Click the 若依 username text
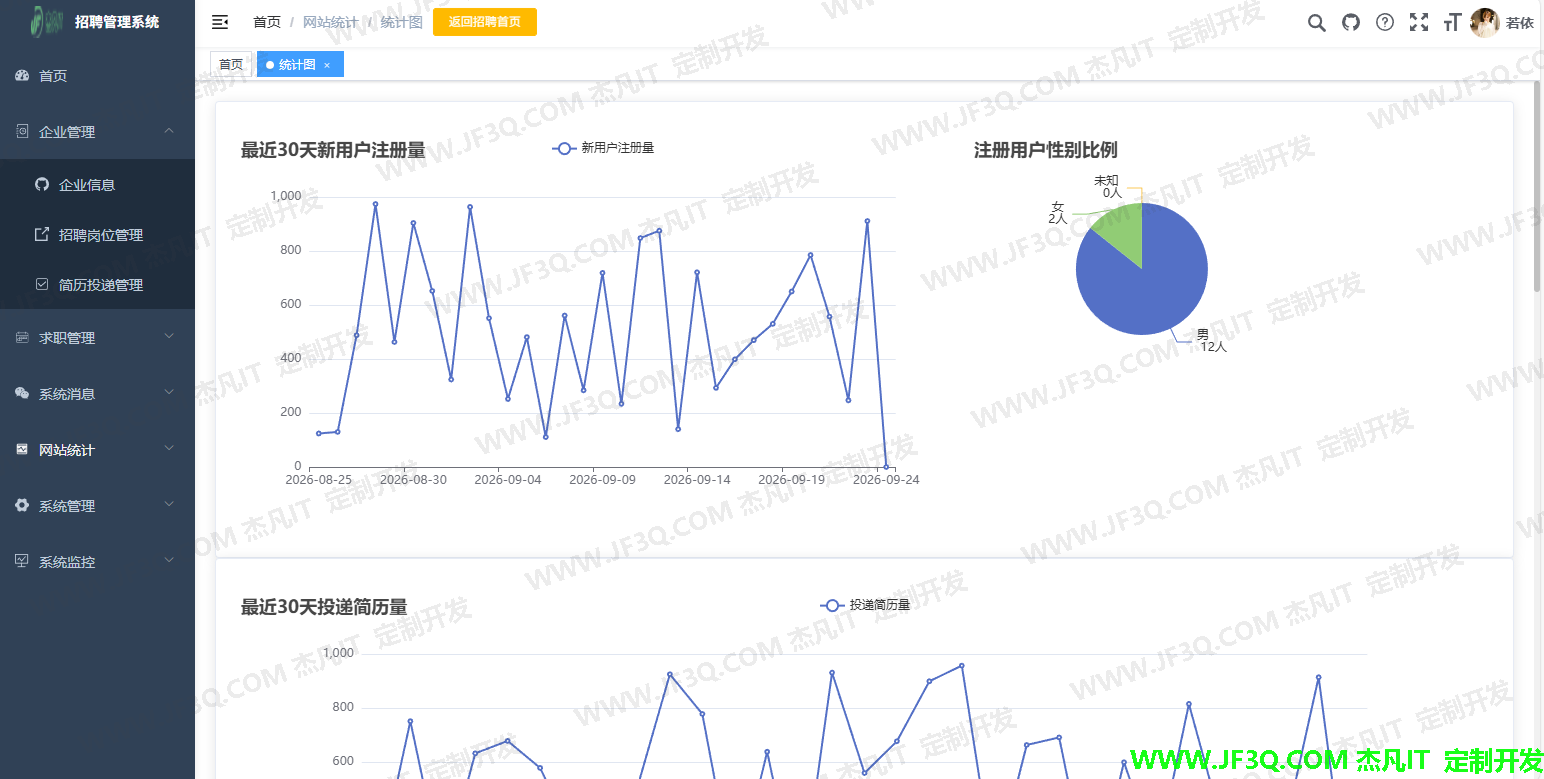 tap(1520, 22)
